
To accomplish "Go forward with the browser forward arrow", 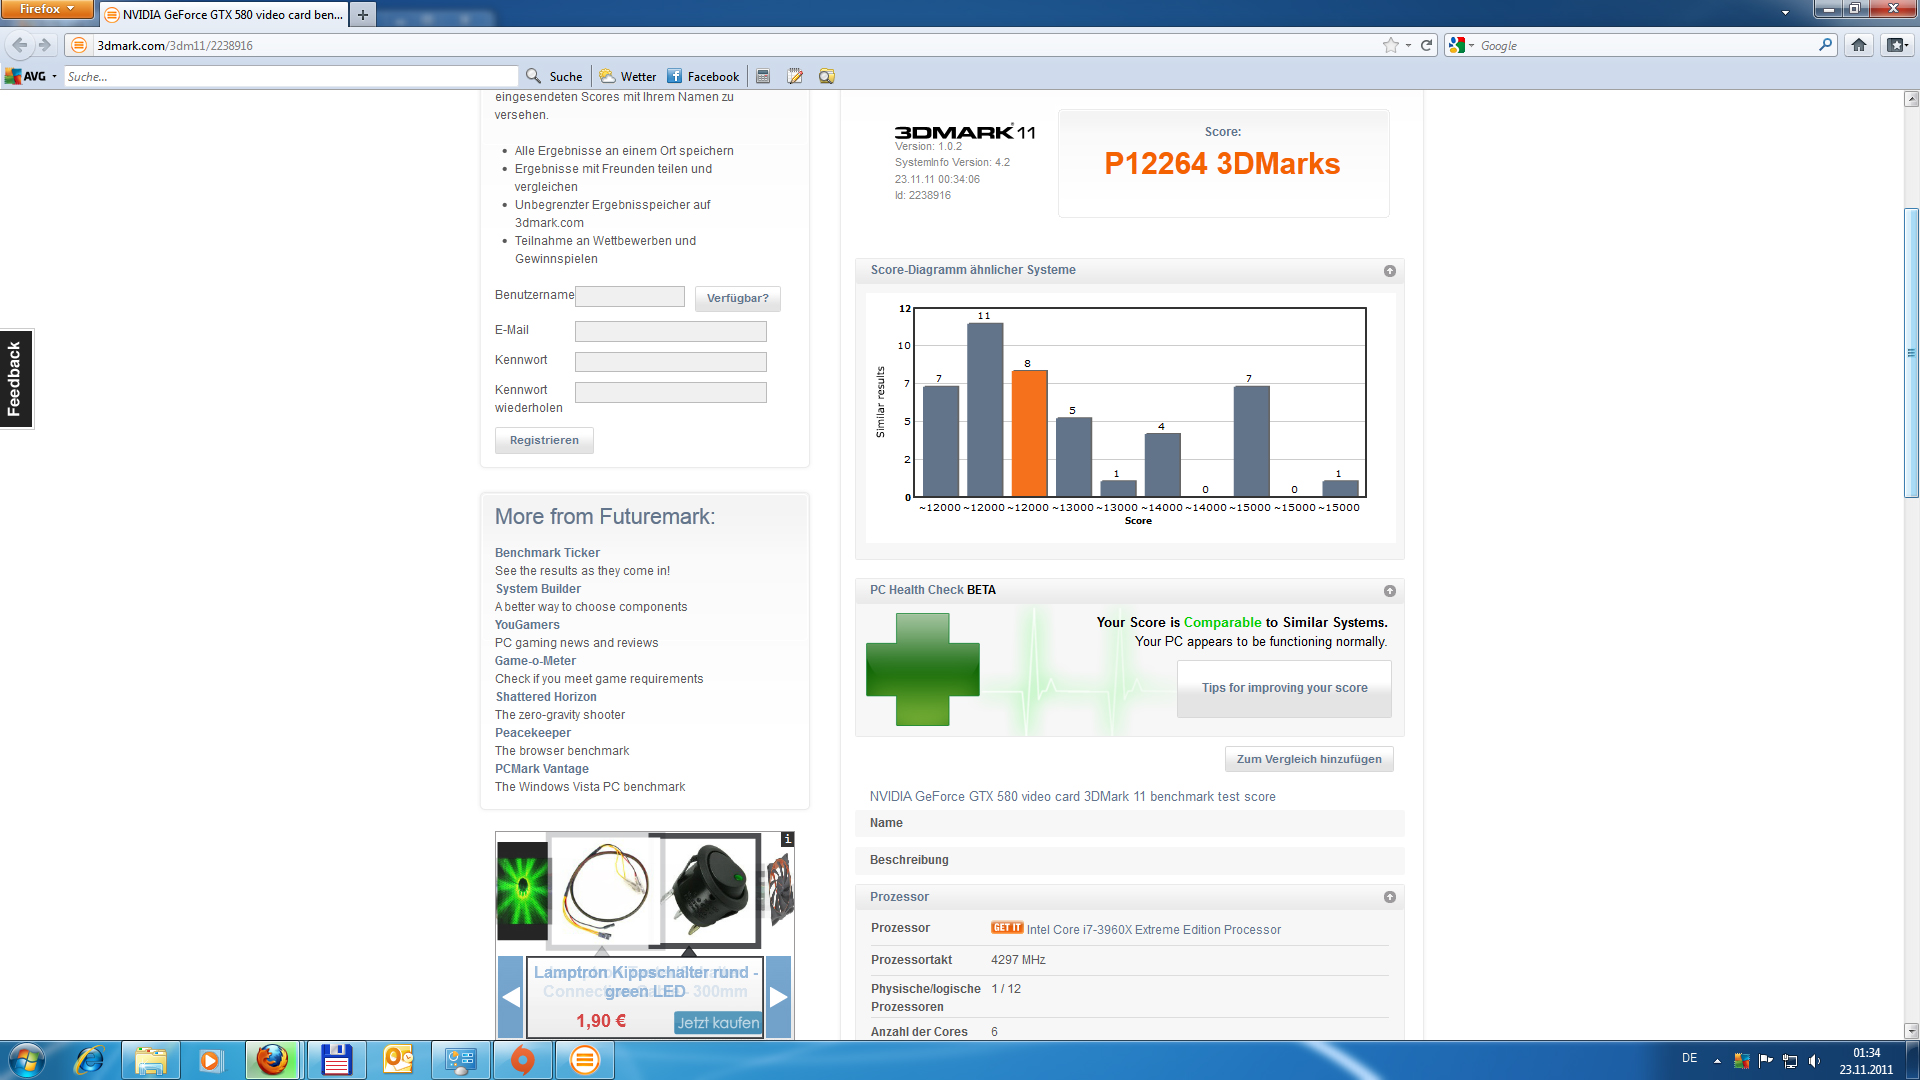I will click(x=45, y=45).
